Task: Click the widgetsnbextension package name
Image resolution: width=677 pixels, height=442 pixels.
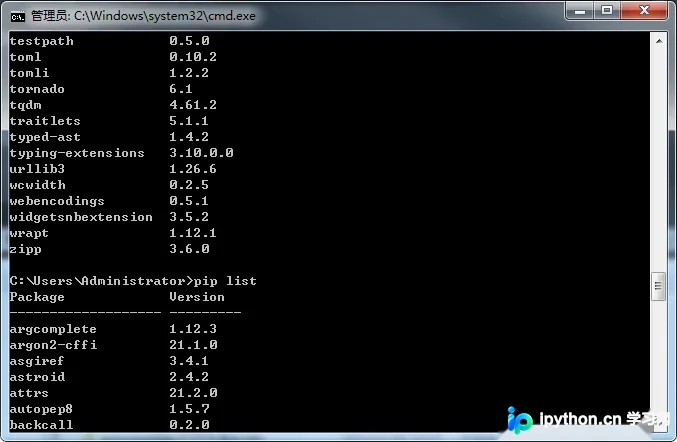Action: coord(81,217)
